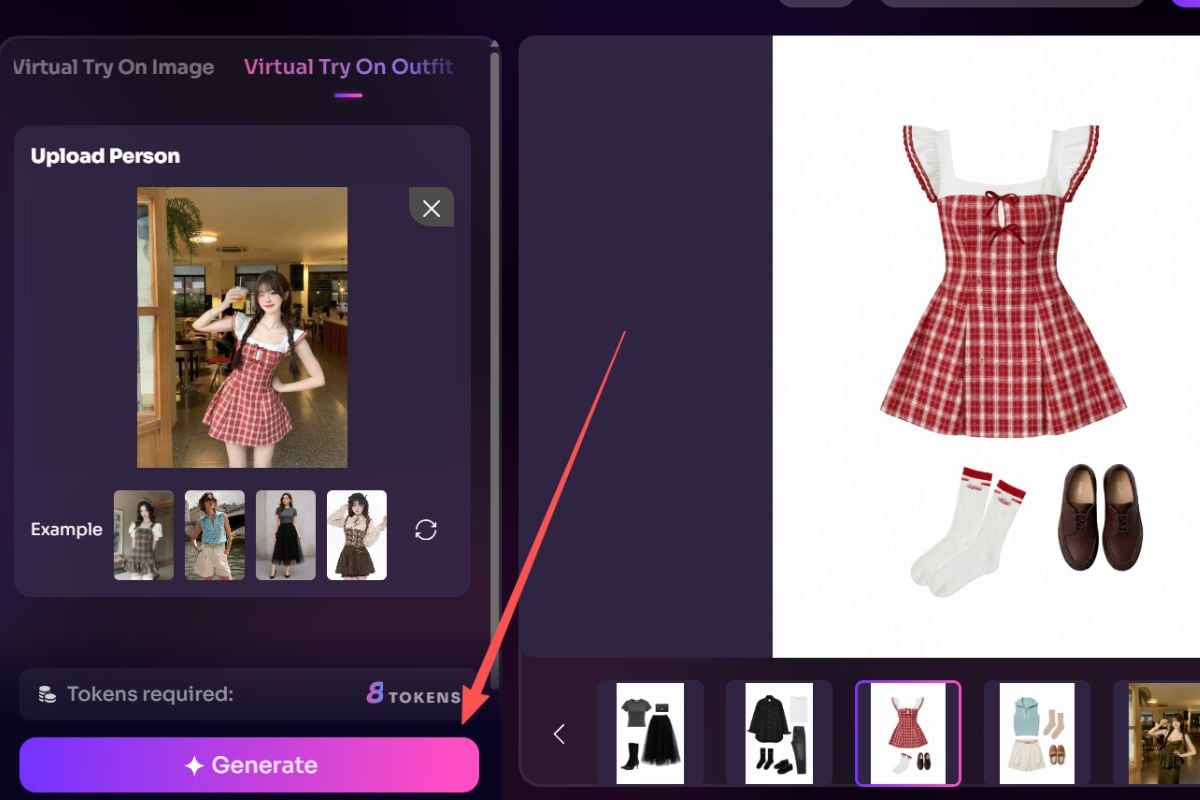Select the example wearing black tulle skirt
Viewport: 1200px width, 800px height.
point(286,535)
